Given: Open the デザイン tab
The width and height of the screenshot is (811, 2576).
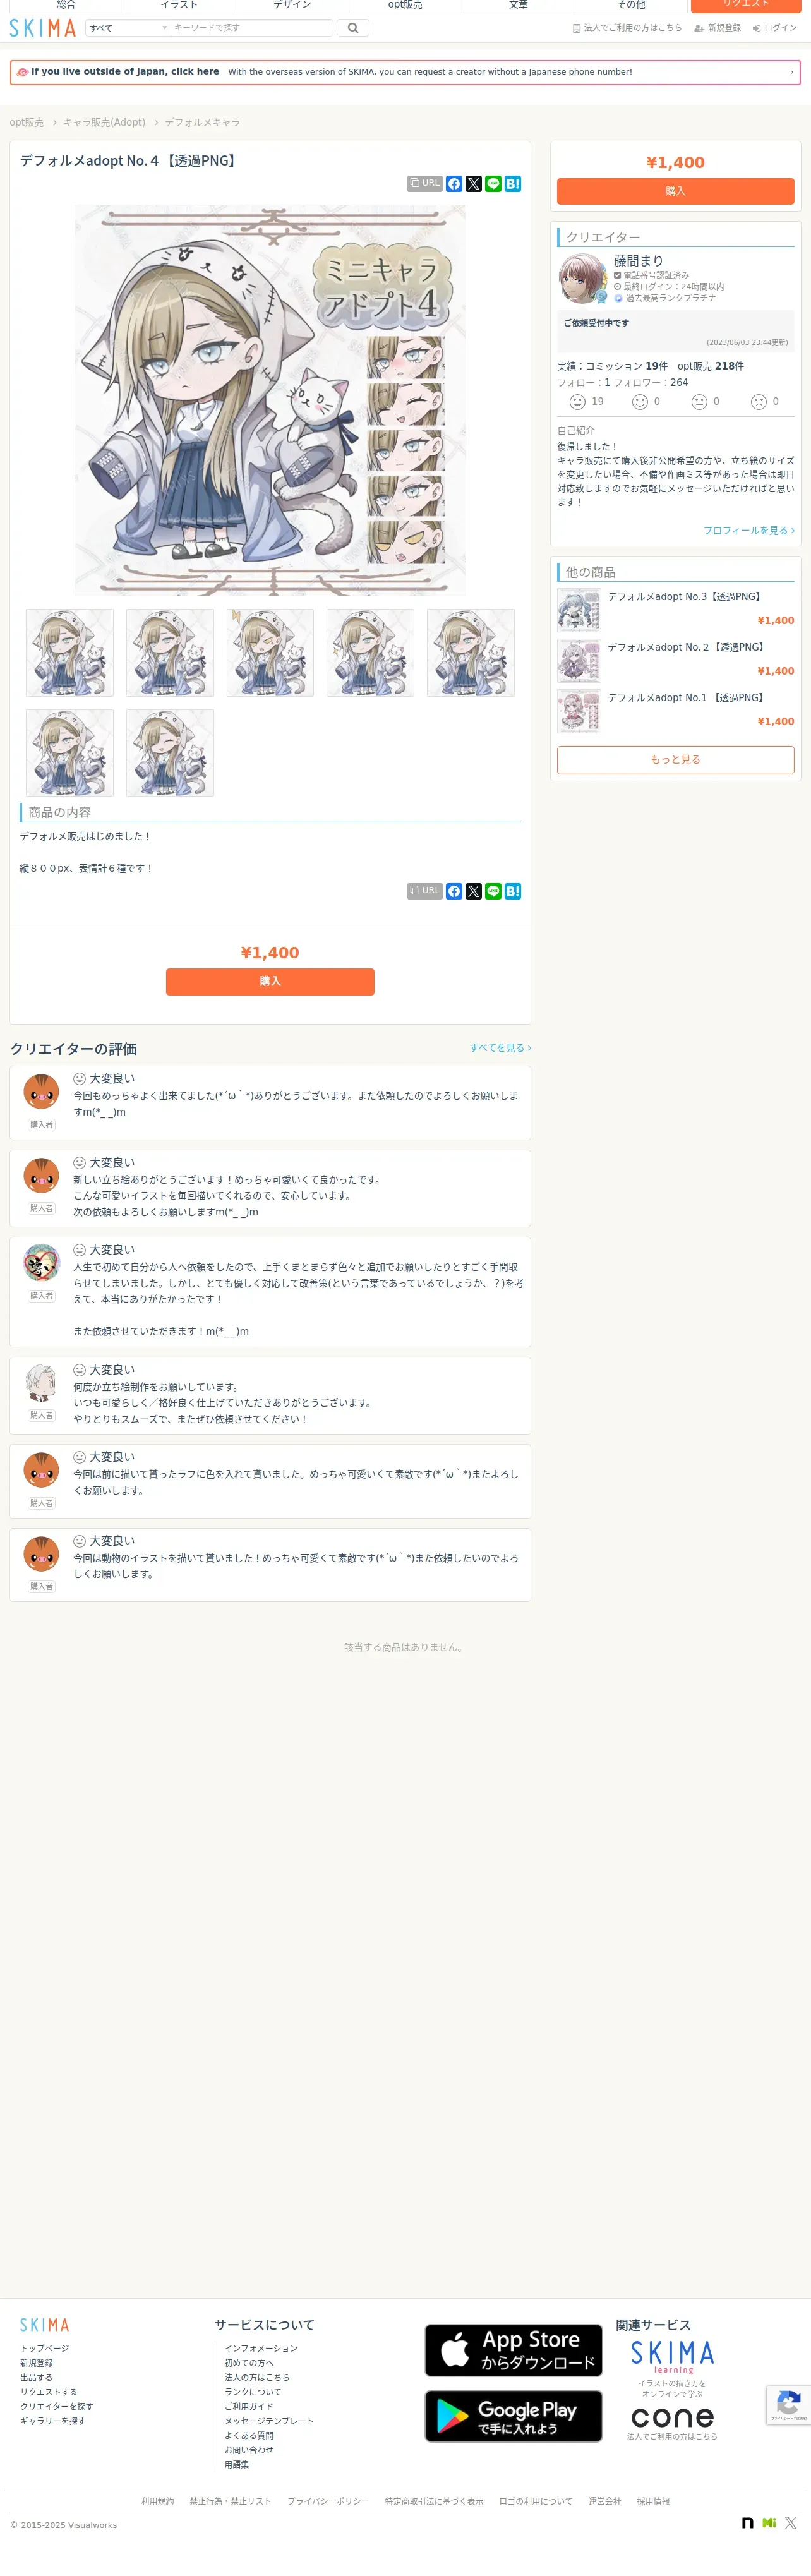Looking at the screenshot, I should pos(292,5).
